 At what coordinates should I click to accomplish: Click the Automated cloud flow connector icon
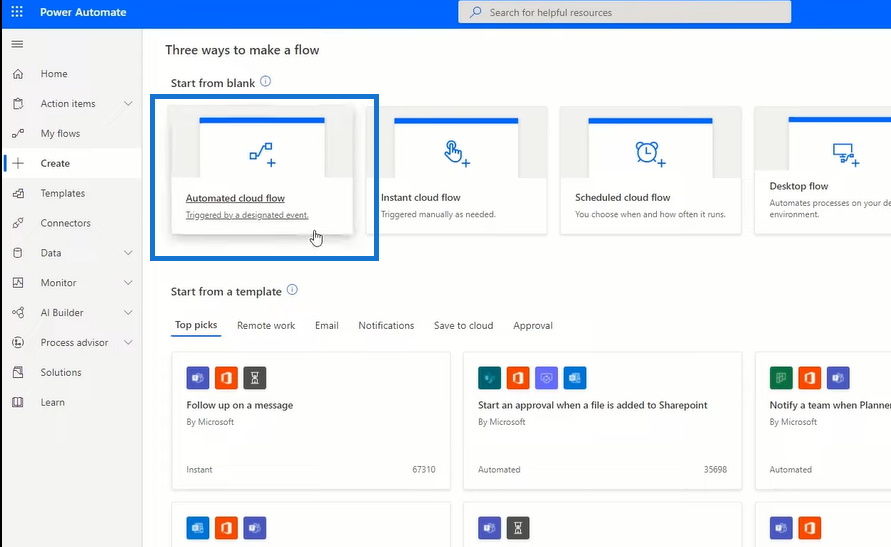[x=263, y=155]
